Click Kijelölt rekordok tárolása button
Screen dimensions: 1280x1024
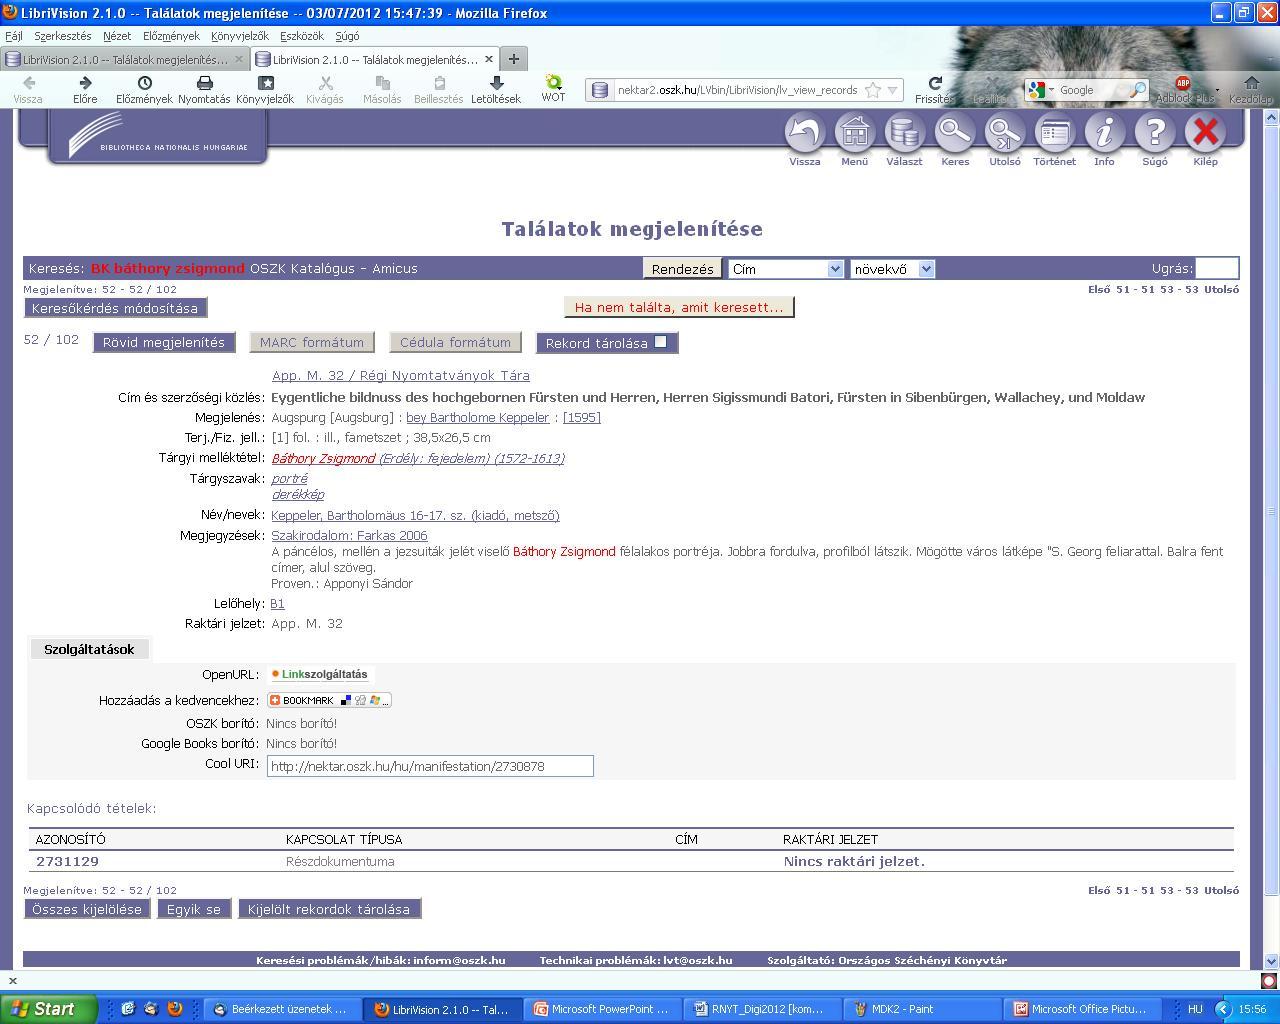tap(329, 909)
